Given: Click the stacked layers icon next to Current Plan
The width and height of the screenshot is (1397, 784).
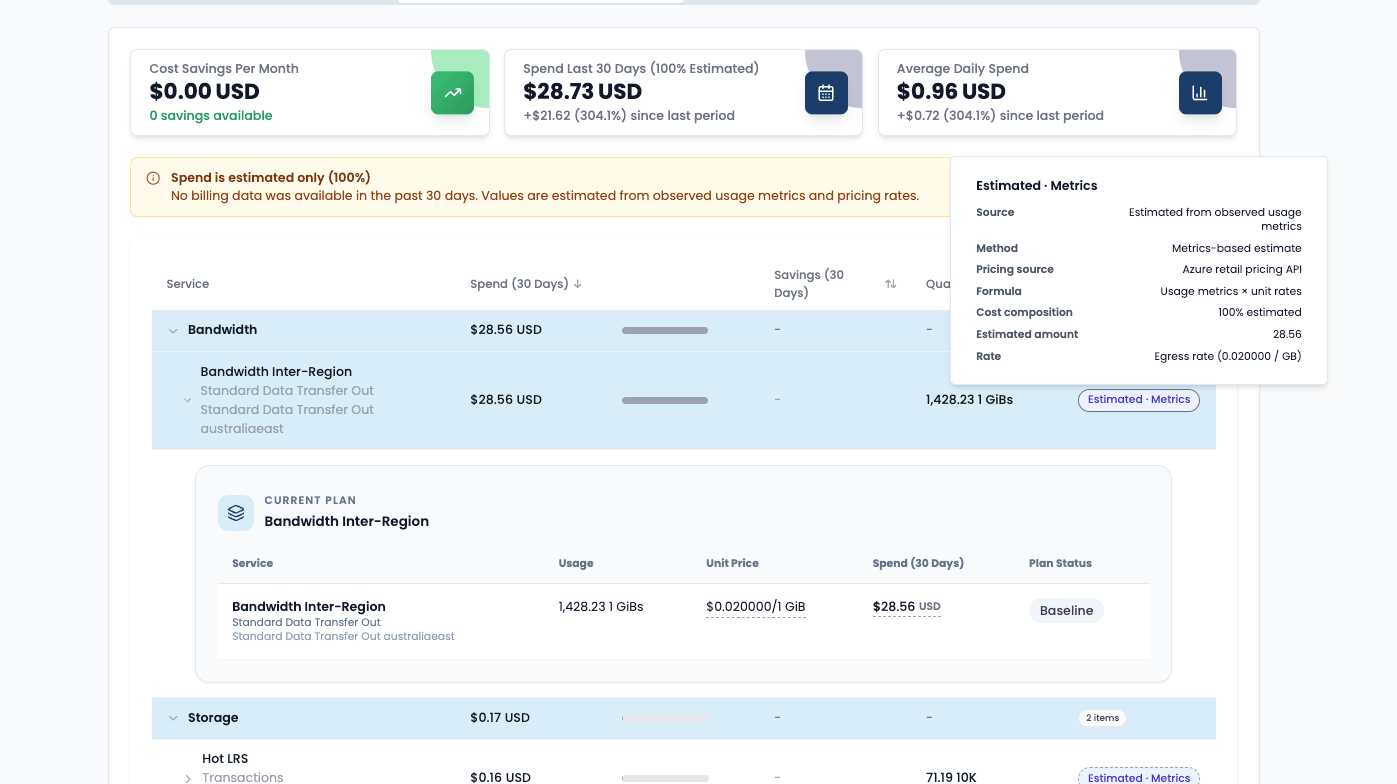Looking at the screenshot, I should [x=236, y=512].
